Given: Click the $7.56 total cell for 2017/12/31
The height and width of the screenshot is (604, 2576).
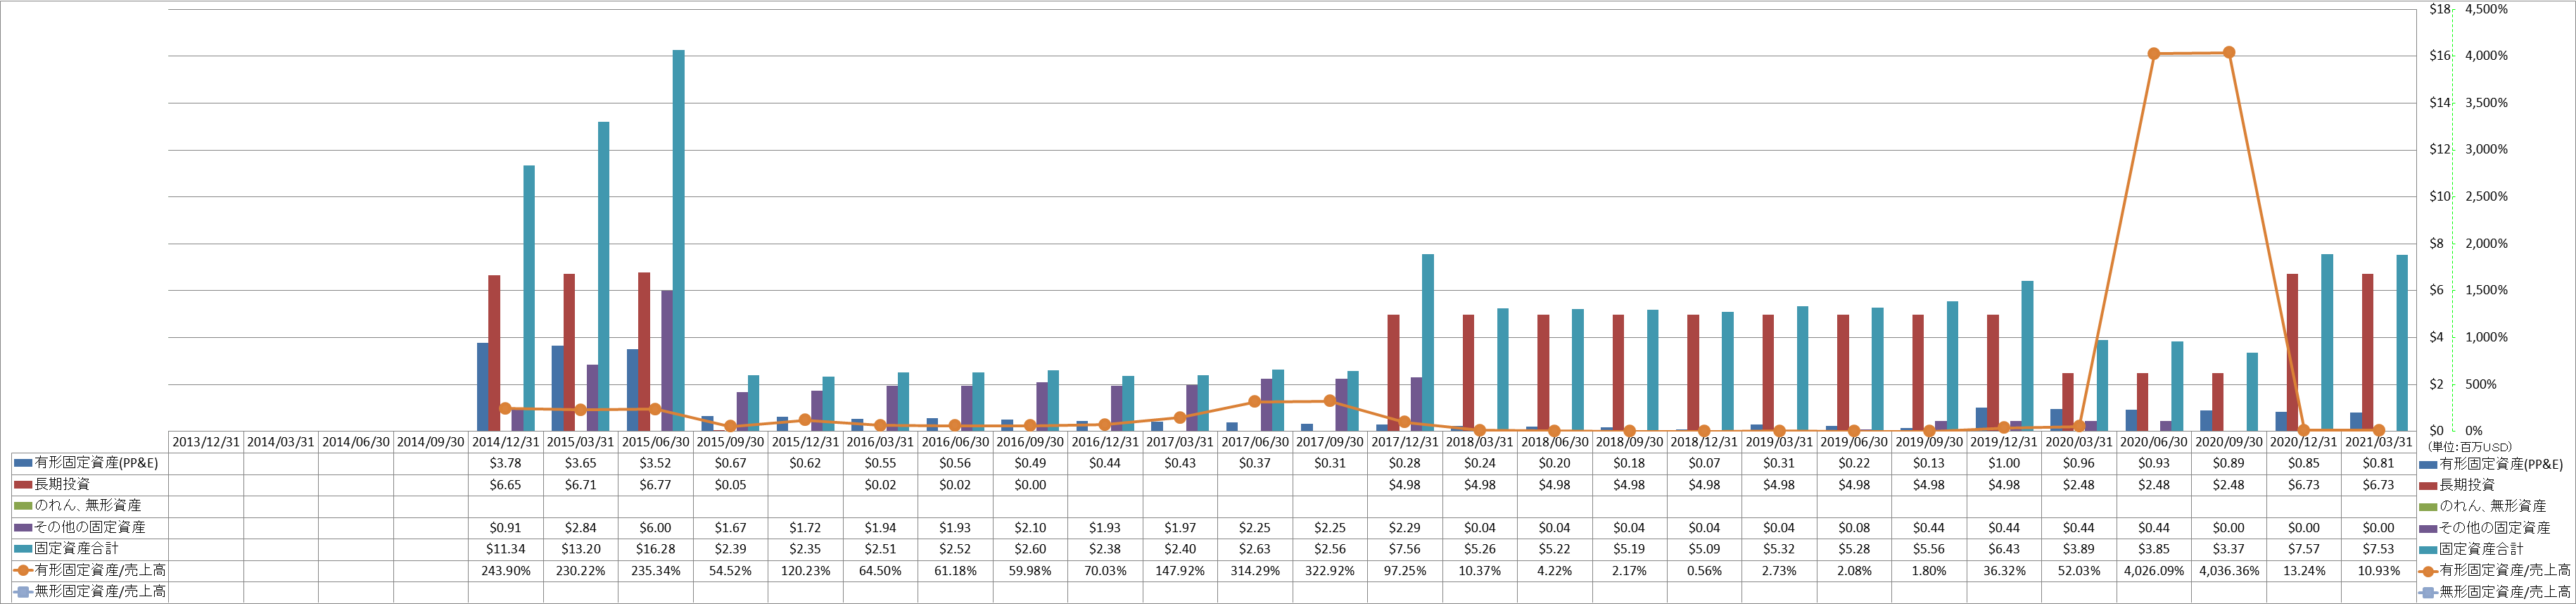Looking at the screenshot, I should point(1405,549).
